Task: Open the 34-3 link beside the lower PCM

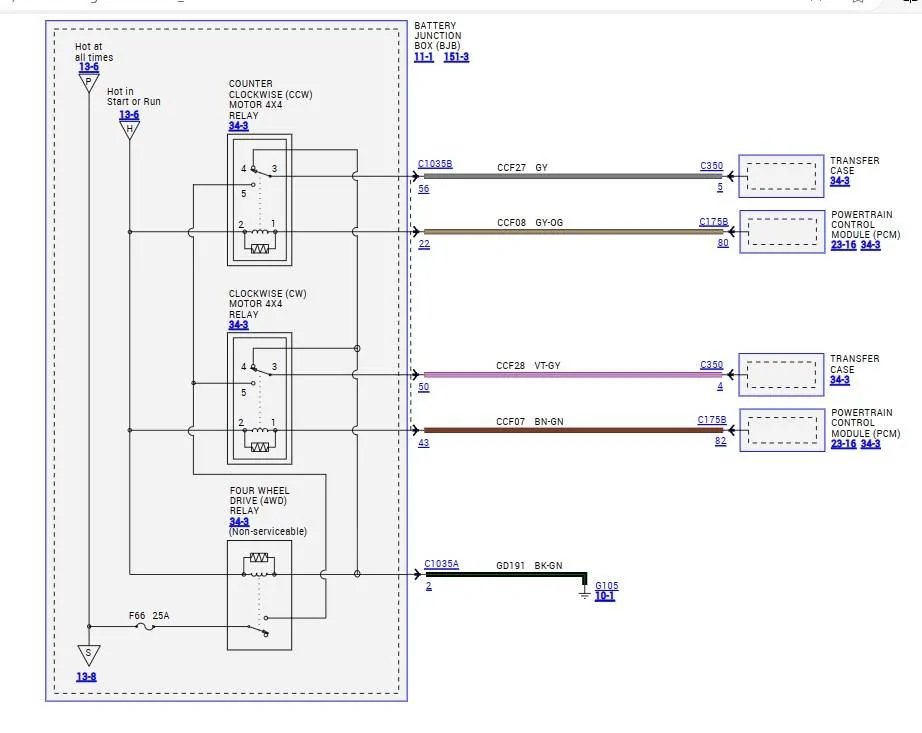Action: tap(870, 444)
